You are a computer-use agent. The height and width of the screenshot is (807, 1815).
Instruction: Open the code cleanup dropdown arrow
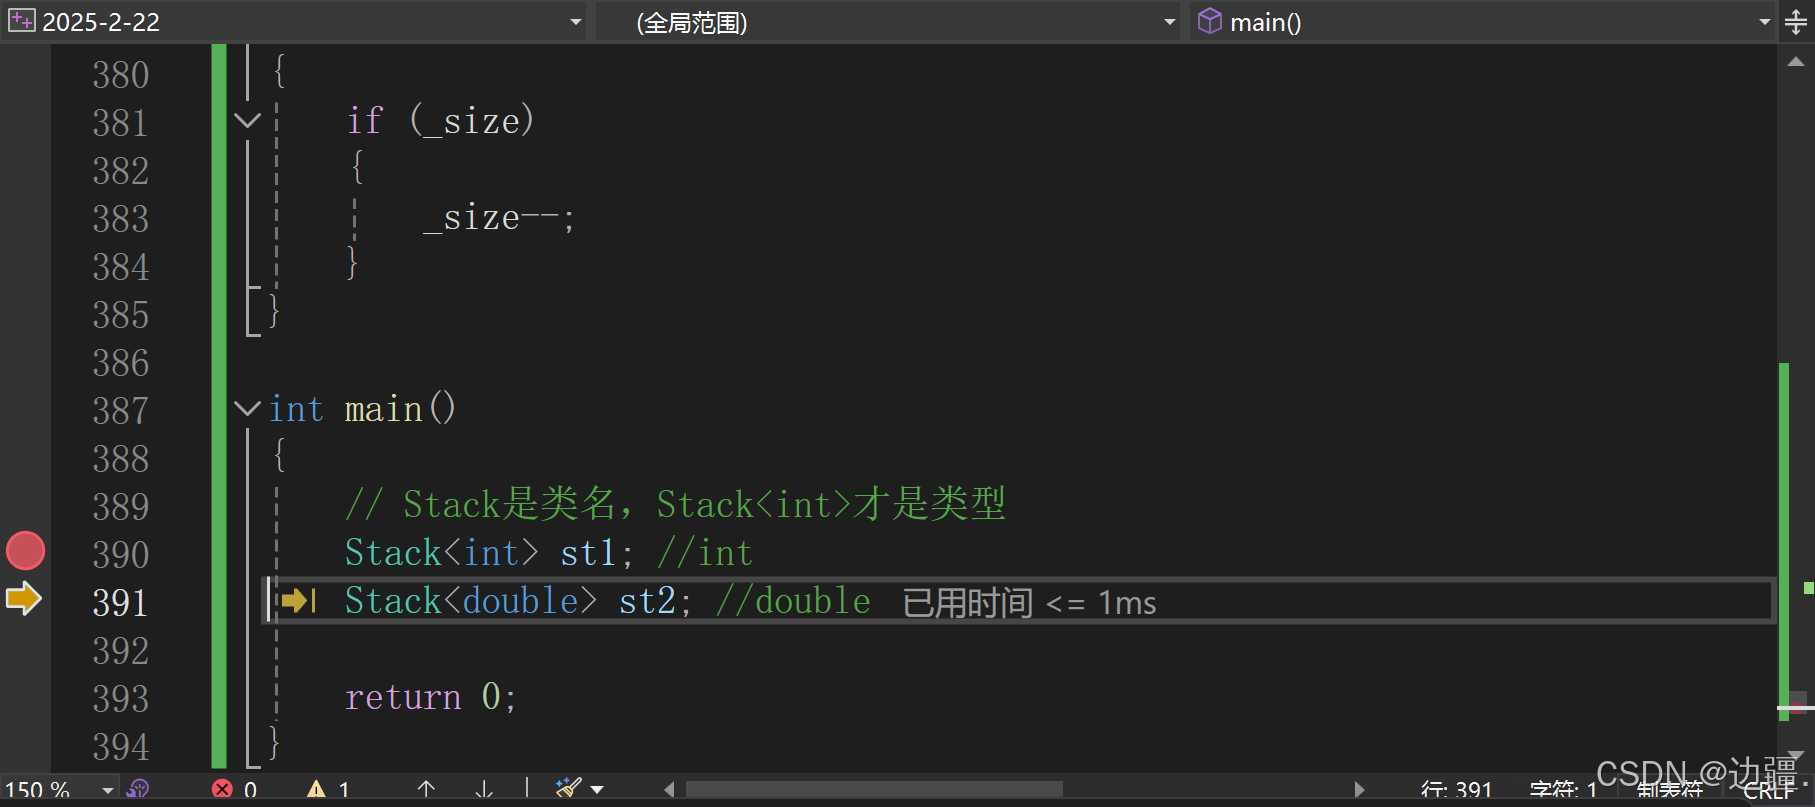pyautogui.click(x=597, y=790)
